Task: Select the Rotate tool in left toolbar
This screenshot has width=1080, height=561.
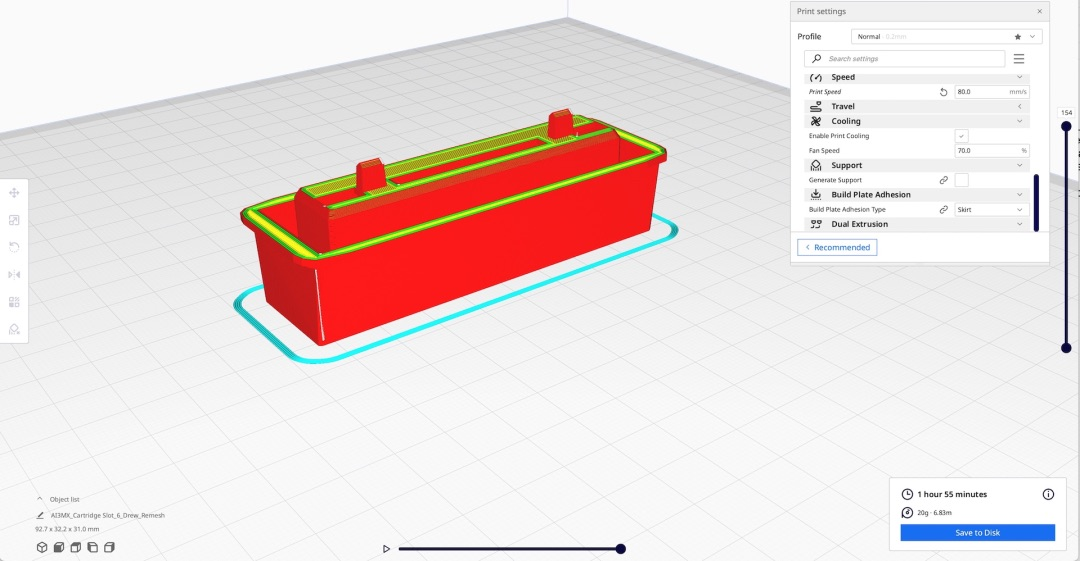Action: [x=14, y=247]
